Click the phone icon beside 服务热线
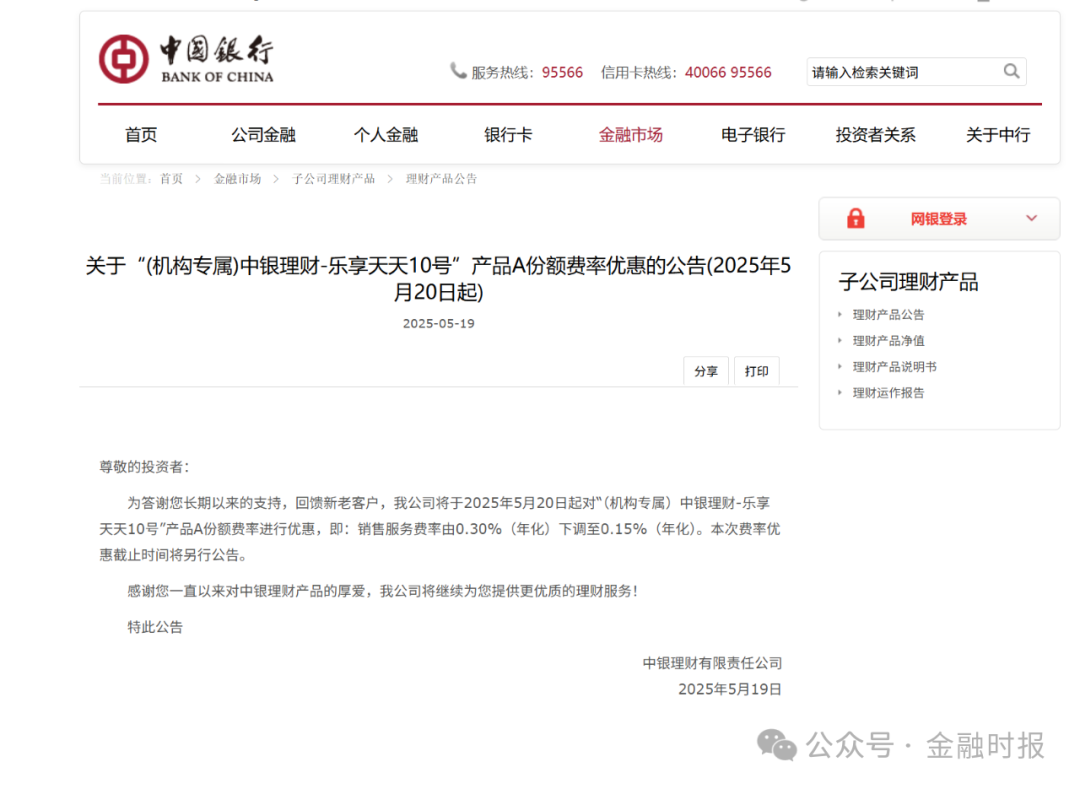The image size is (1080, 789). tap(458, 71)
